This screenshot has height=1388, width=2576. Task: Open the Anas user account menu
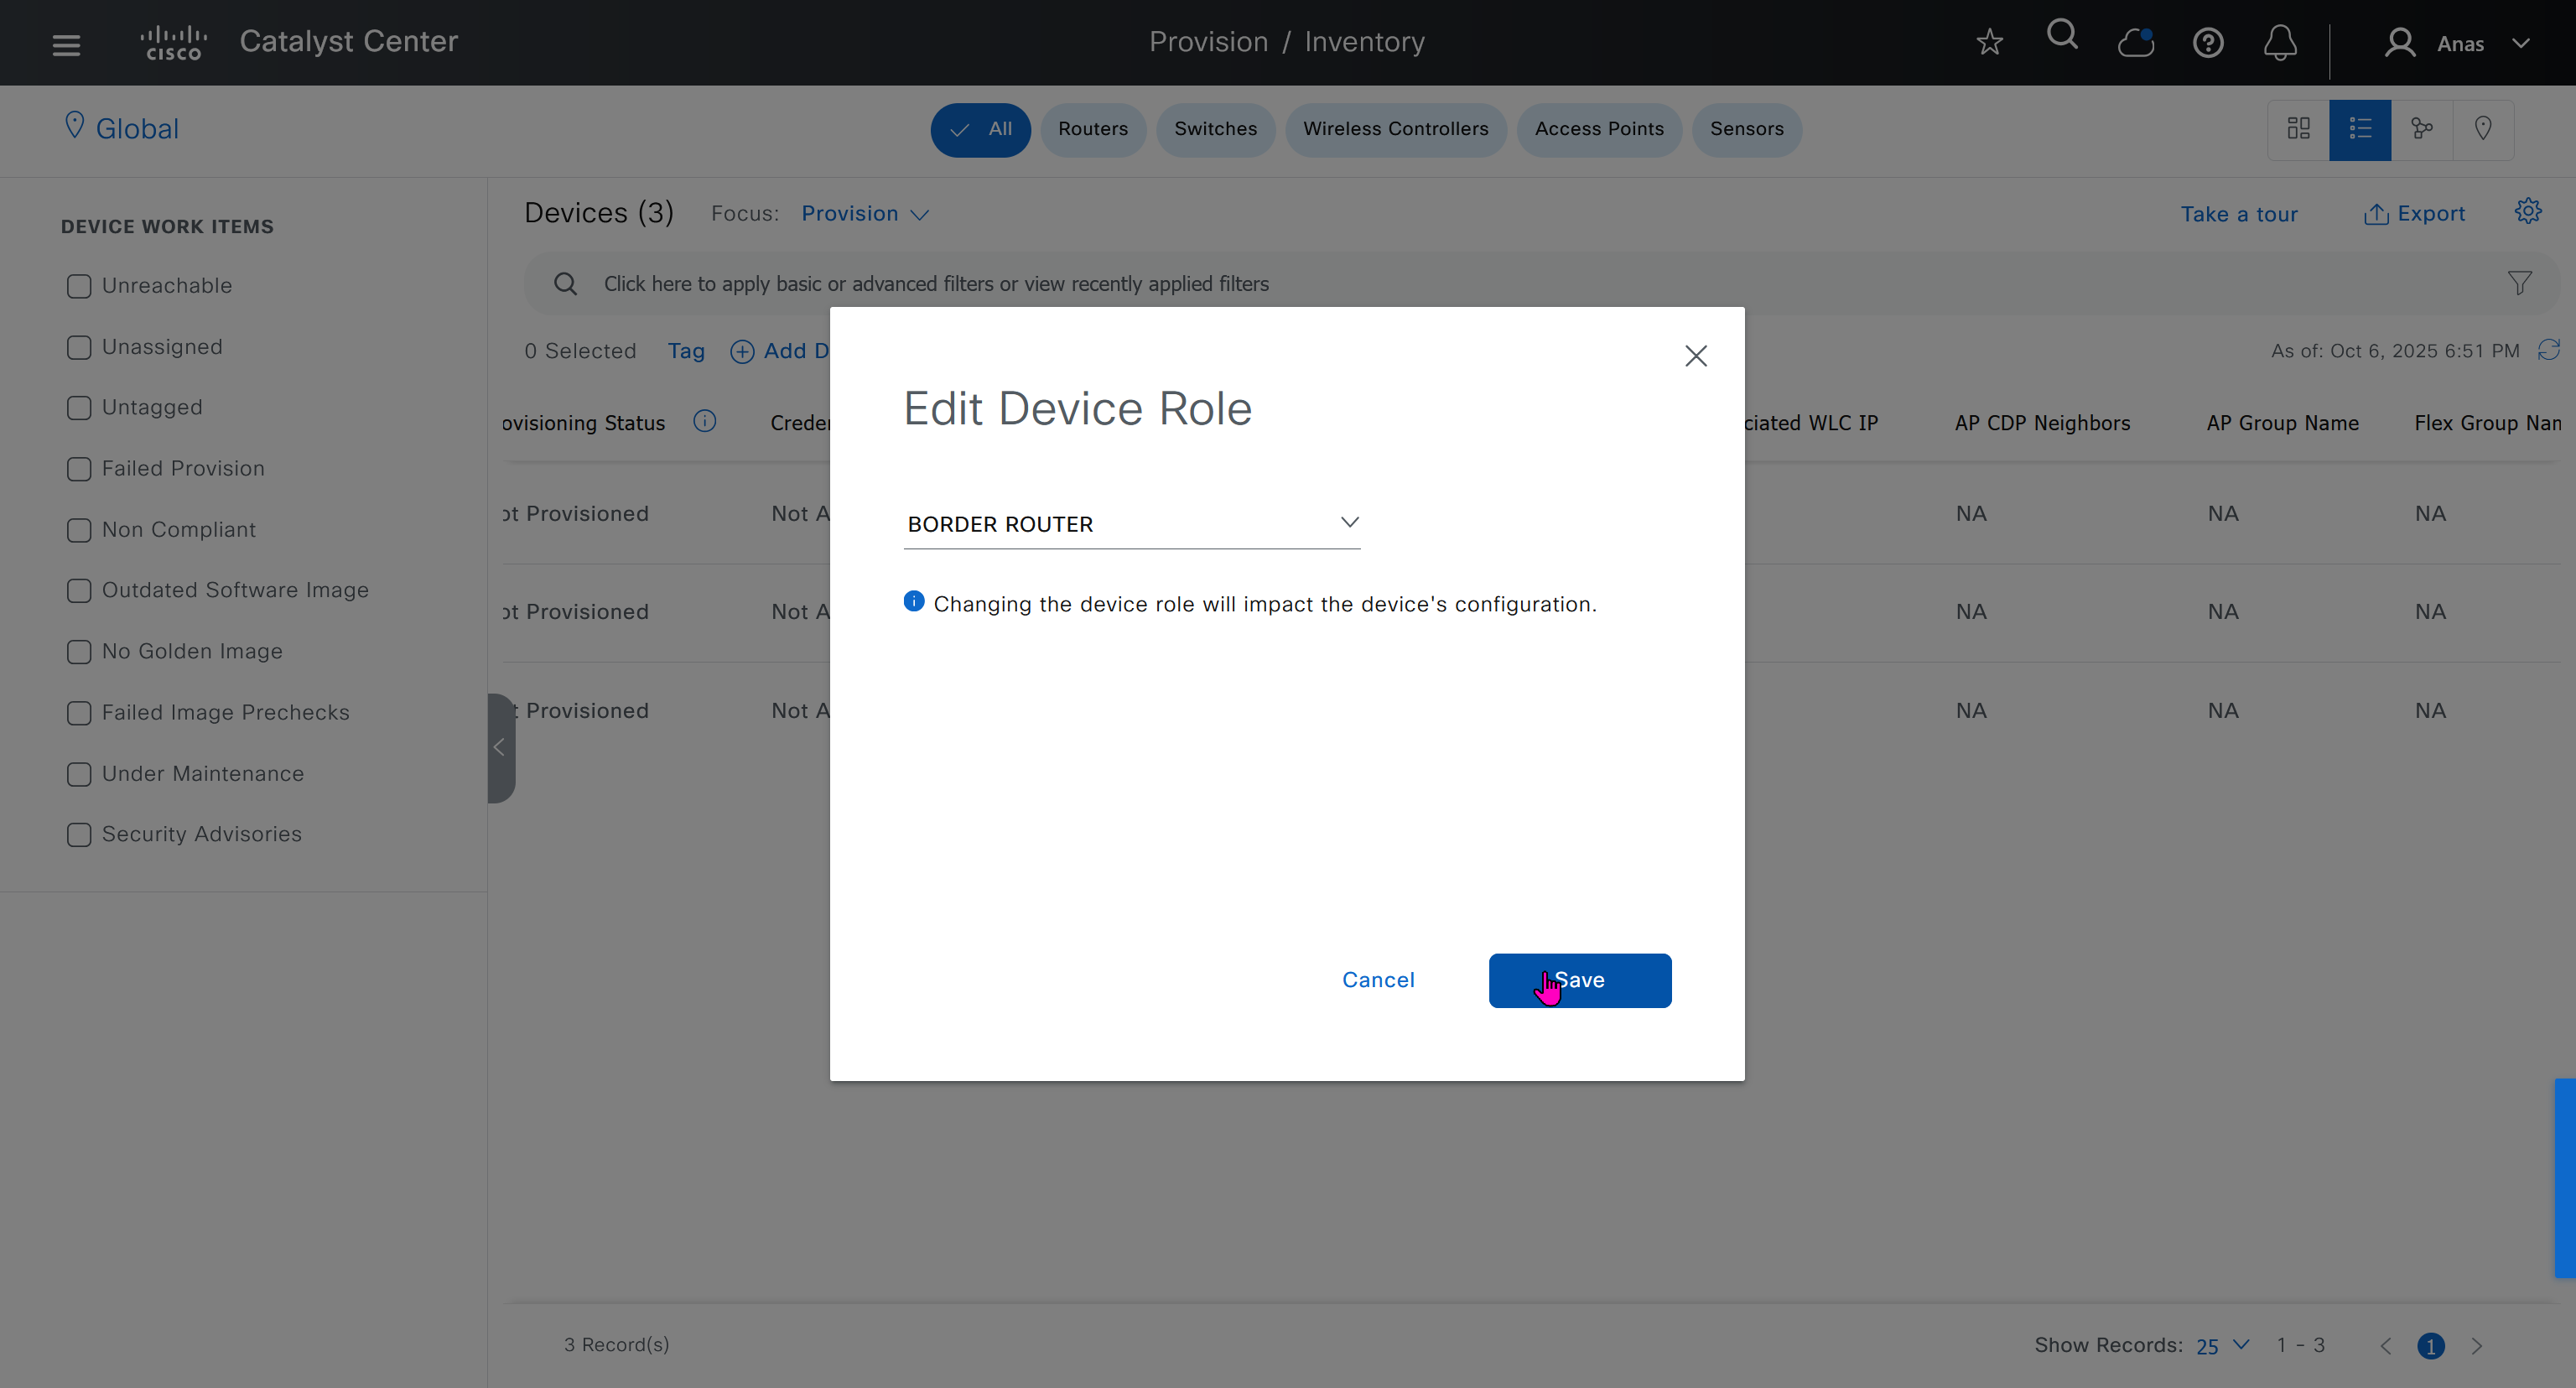tap(2459, 44)
